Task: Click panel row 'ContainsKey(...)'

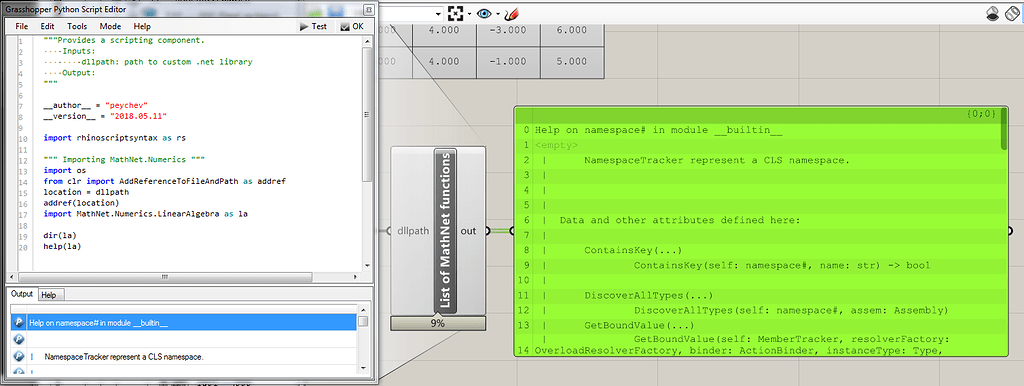Action: tap(633, 250)
